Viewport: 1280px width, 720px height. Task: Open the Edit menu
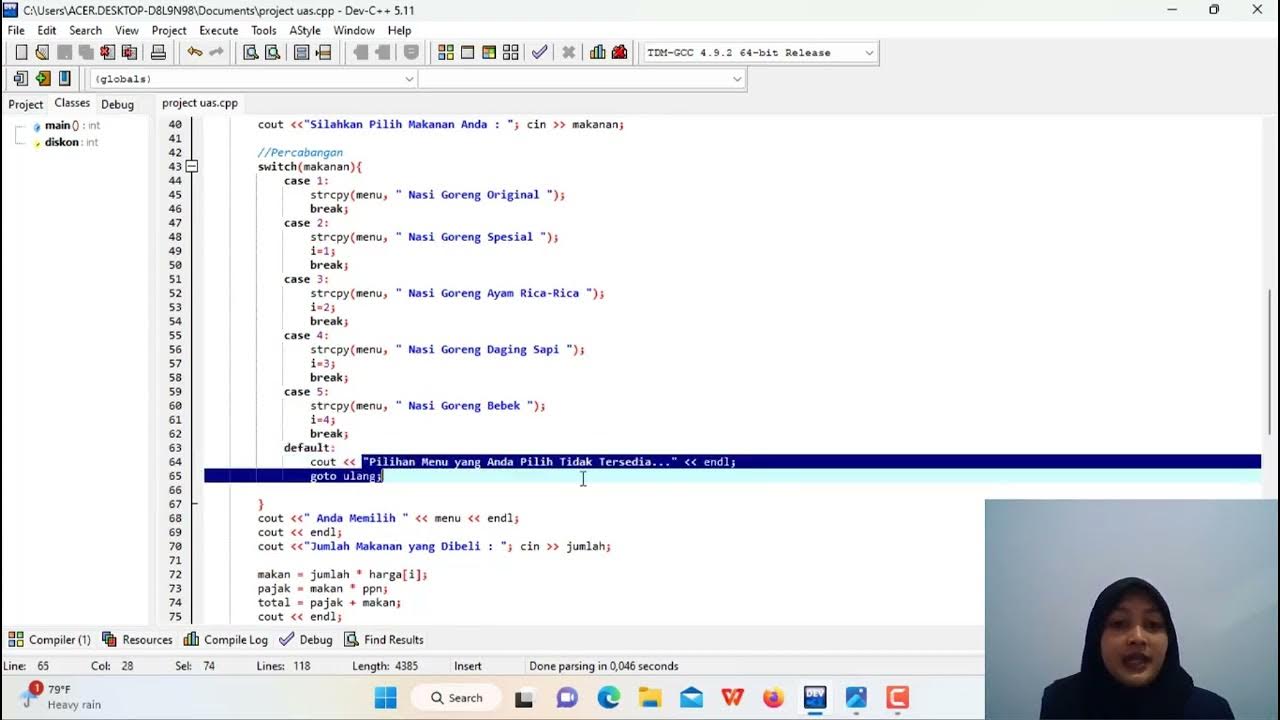[x=47, y=30]
